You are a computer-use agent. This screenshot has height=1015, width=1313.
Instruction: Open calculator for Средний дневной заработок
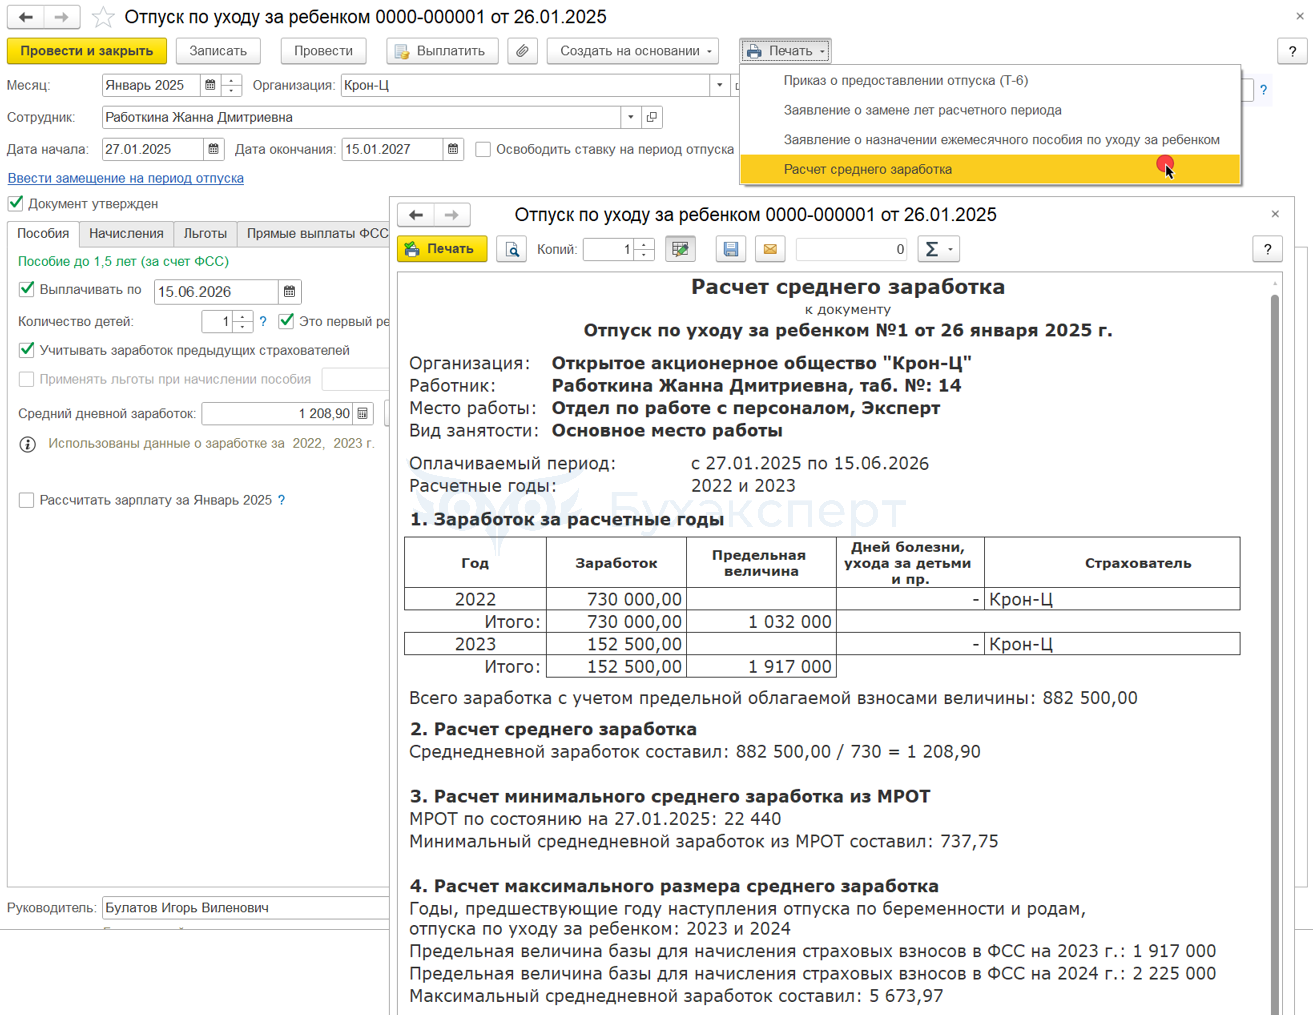pos(363,413)
